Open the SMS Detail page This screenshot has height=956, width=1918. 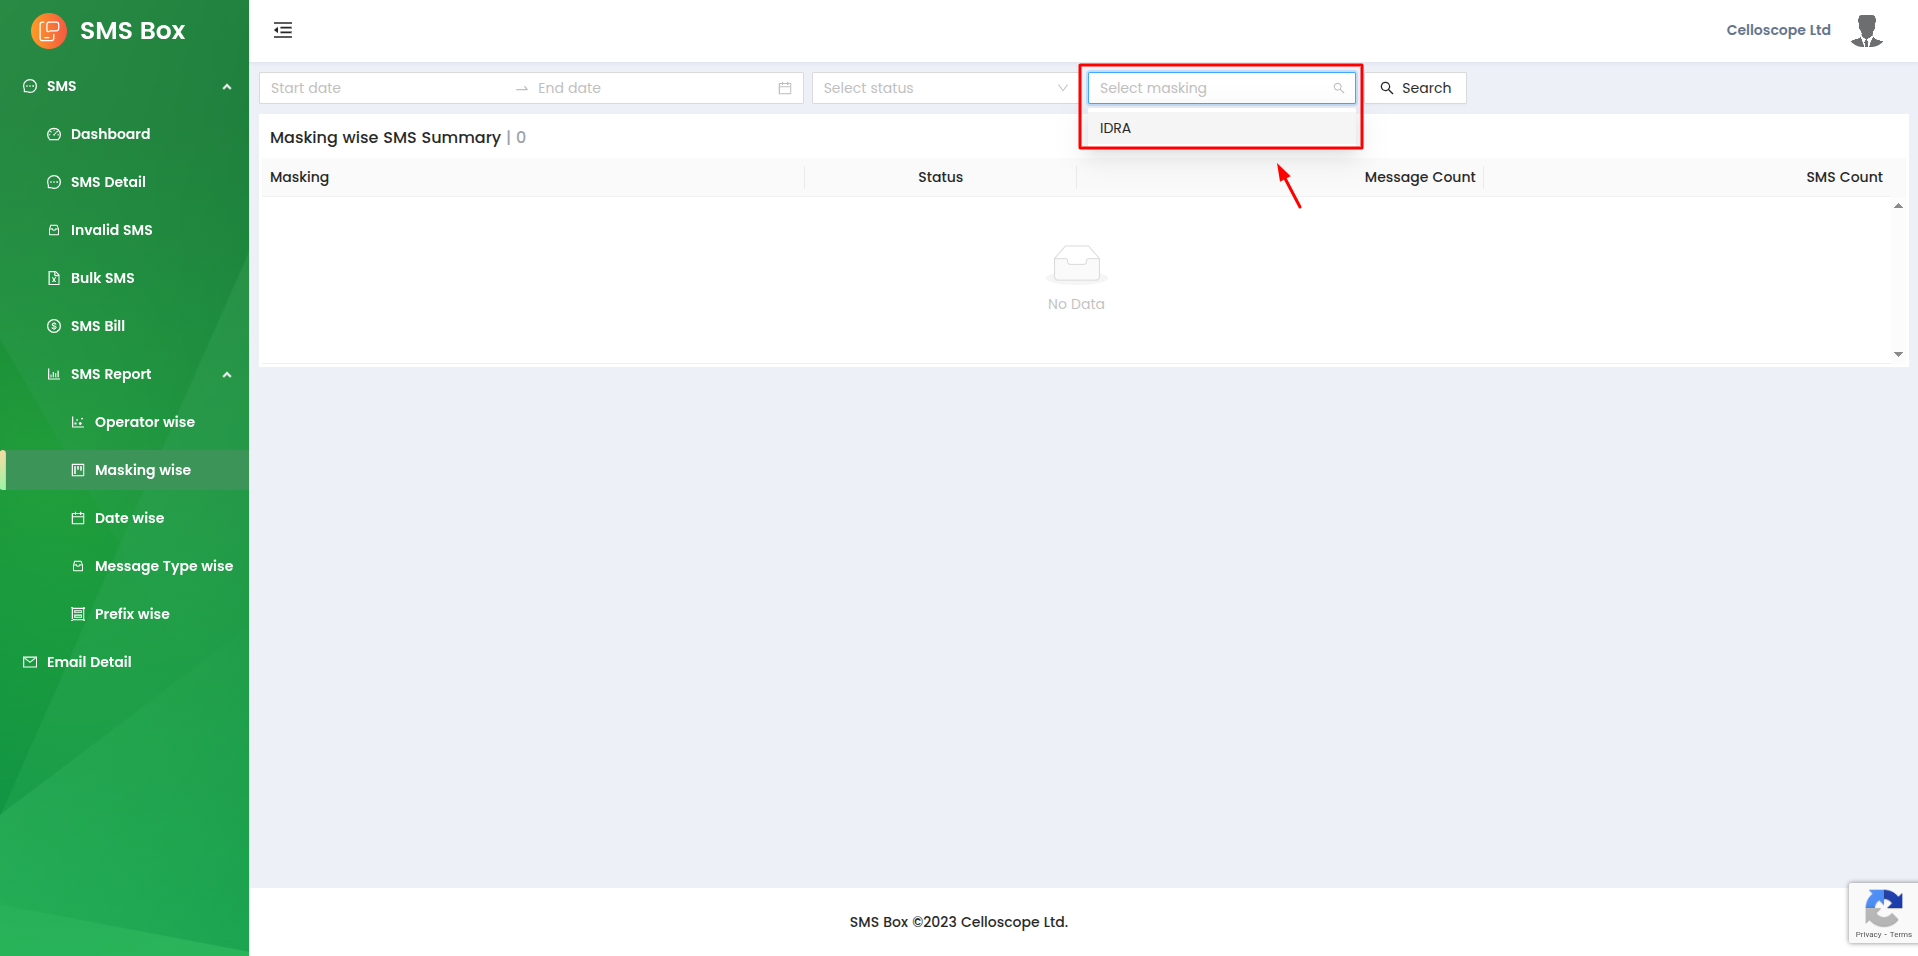108,182
